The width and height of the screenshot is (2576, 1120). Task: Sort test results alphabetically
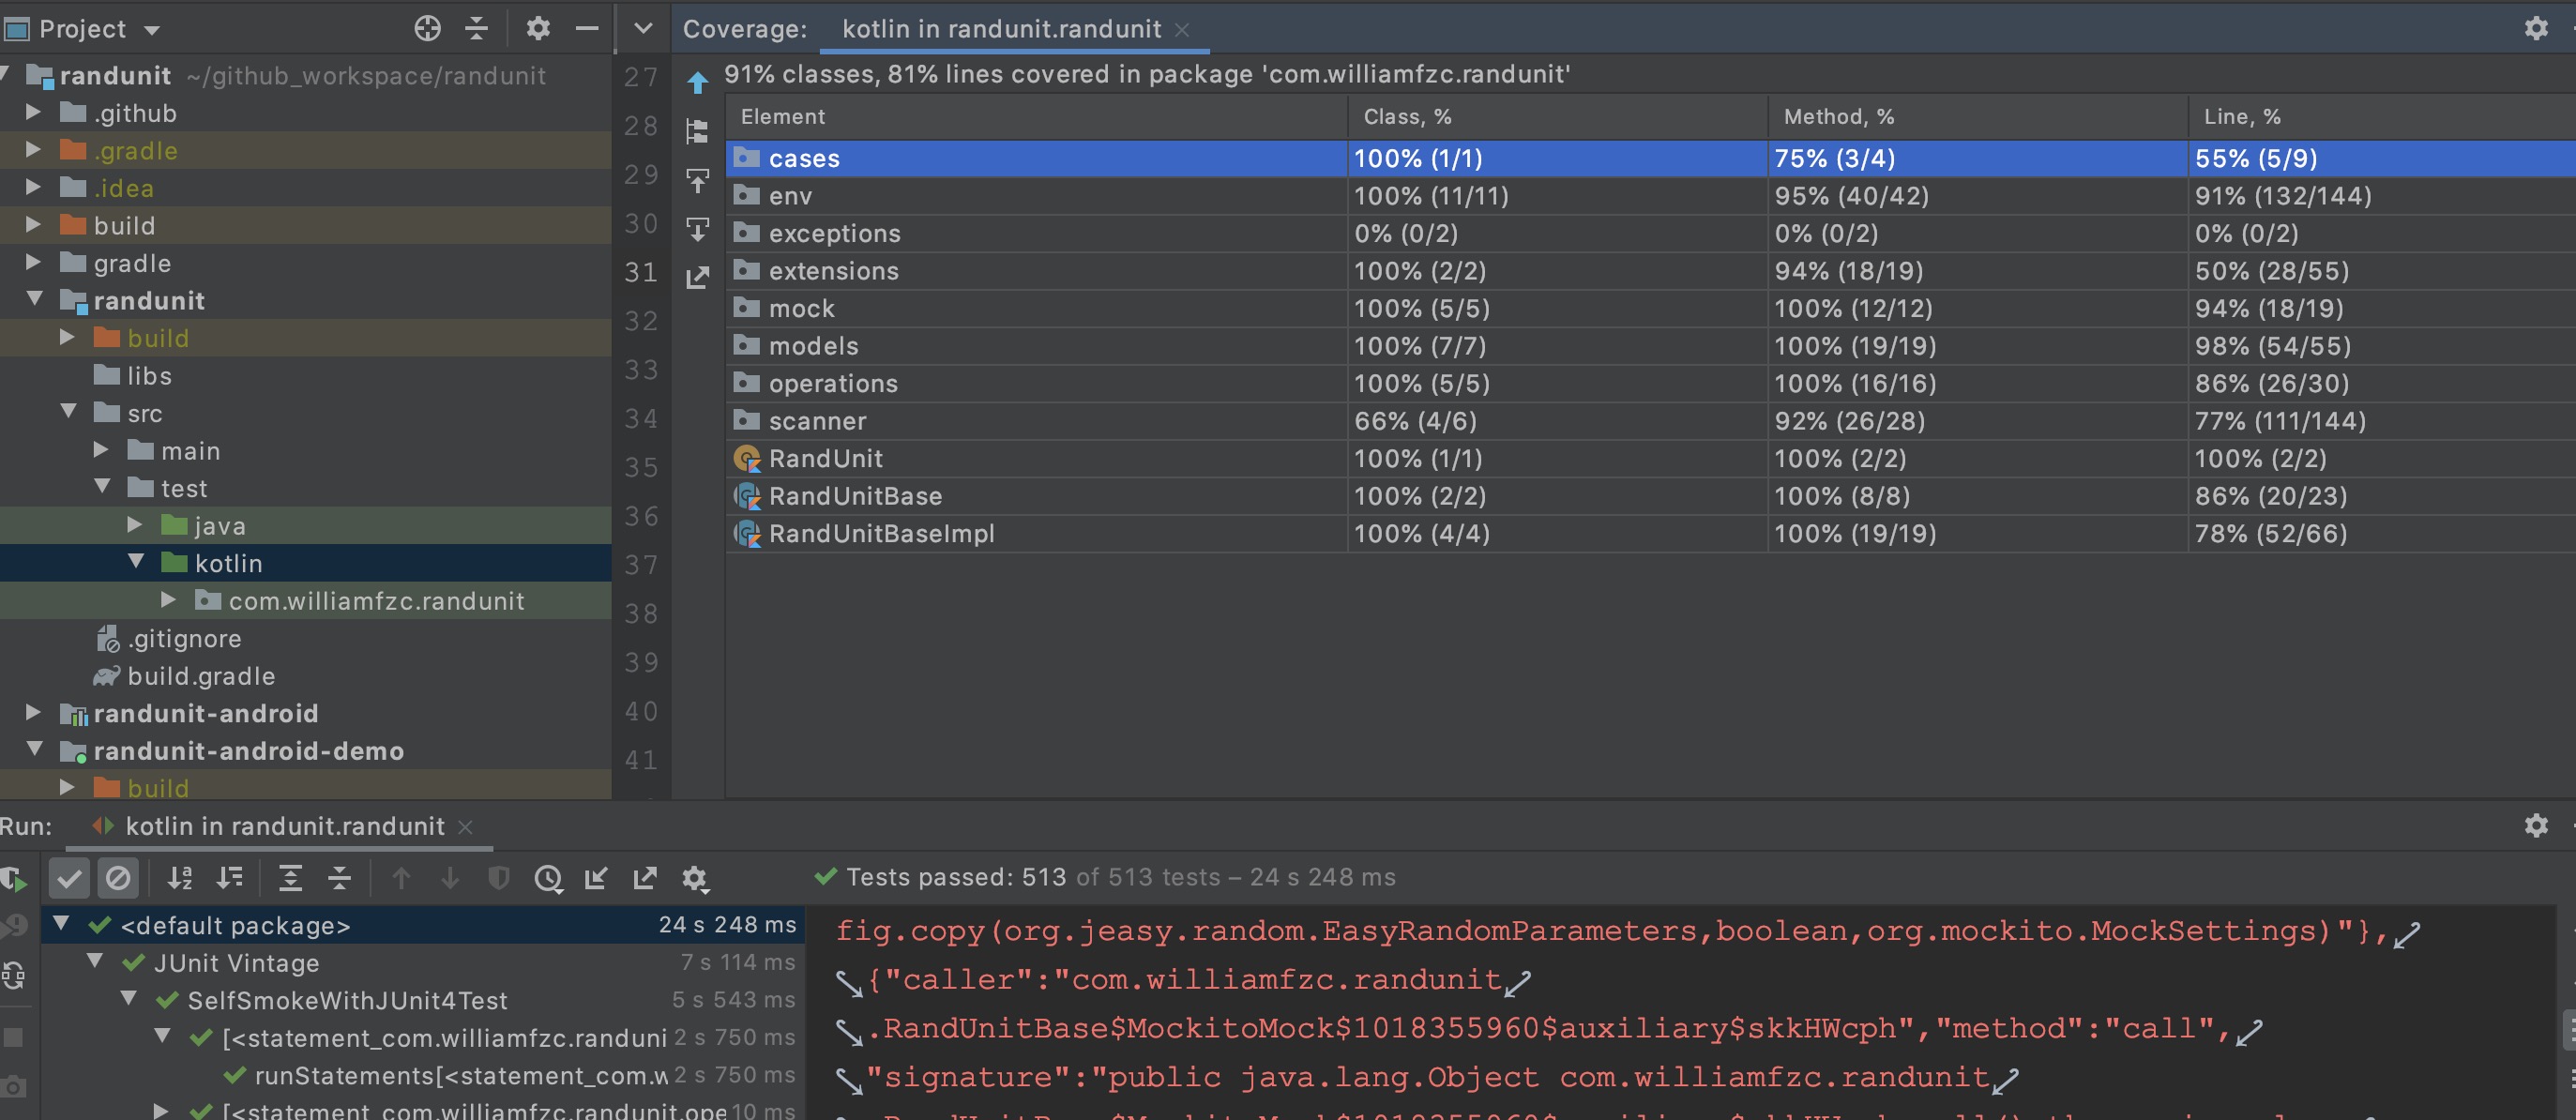(180, 878)
